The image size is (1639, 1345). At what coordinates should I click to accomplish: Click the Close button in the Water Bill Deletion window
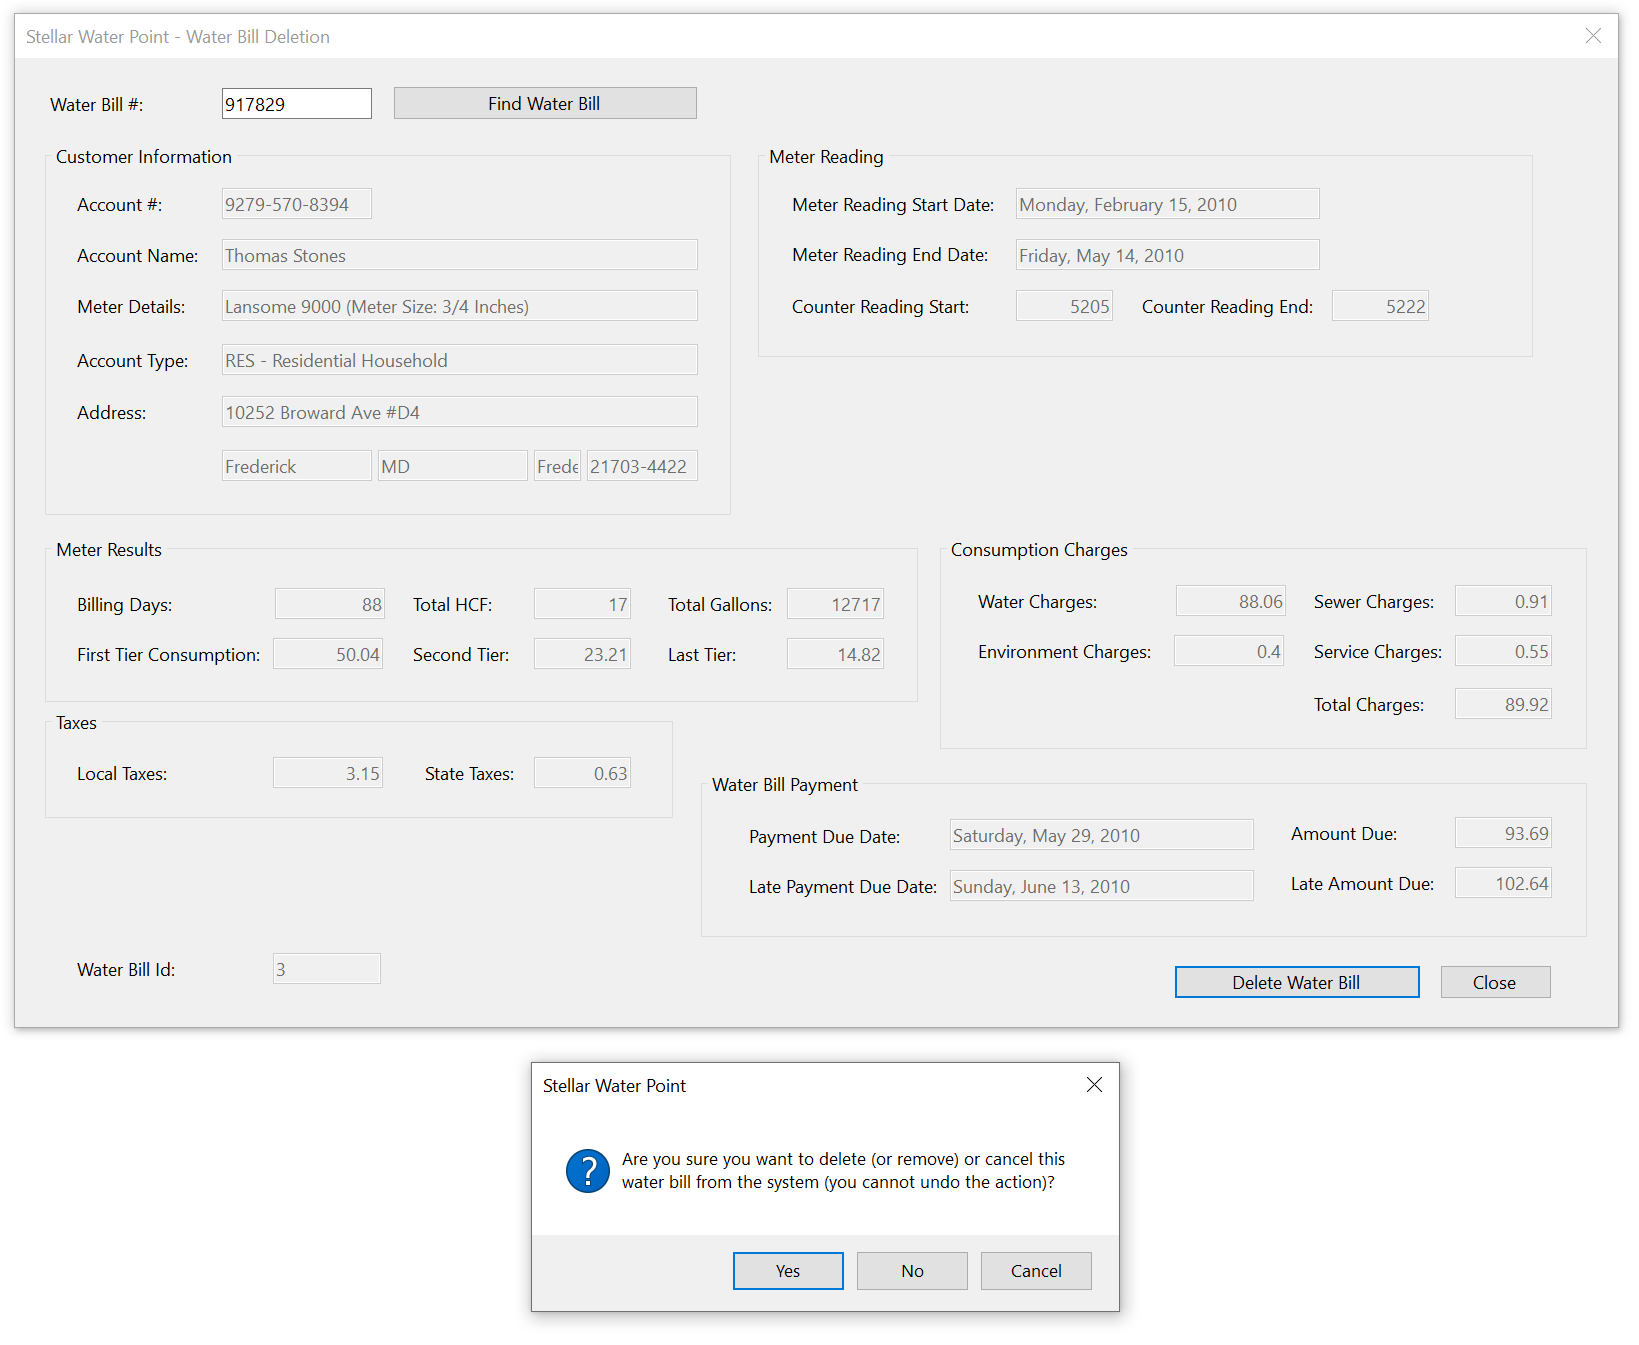pos(1495,982)
